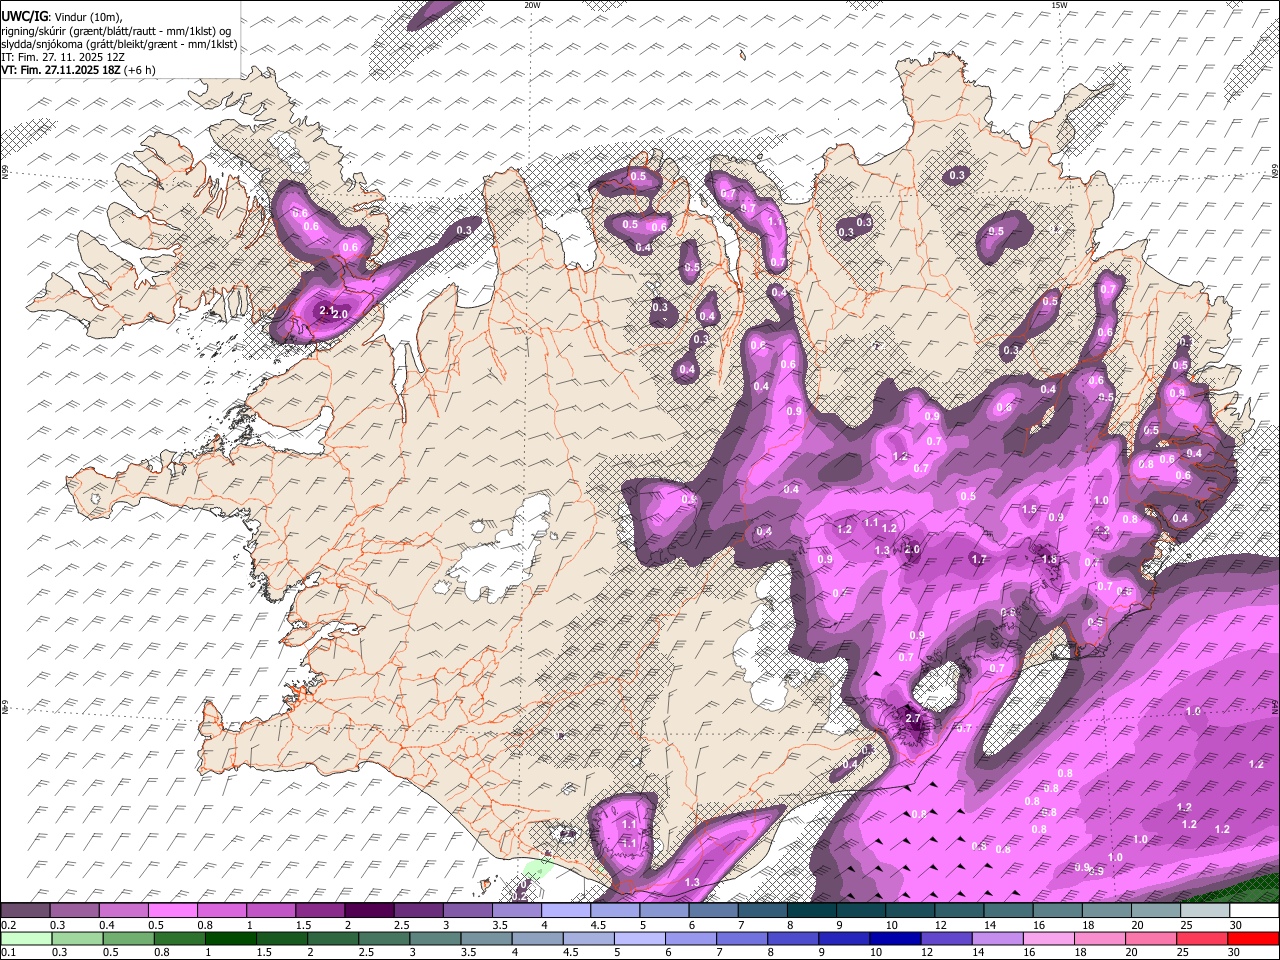Click the dark teal 8 swatch in the upper legend row

tap(811, 911)
